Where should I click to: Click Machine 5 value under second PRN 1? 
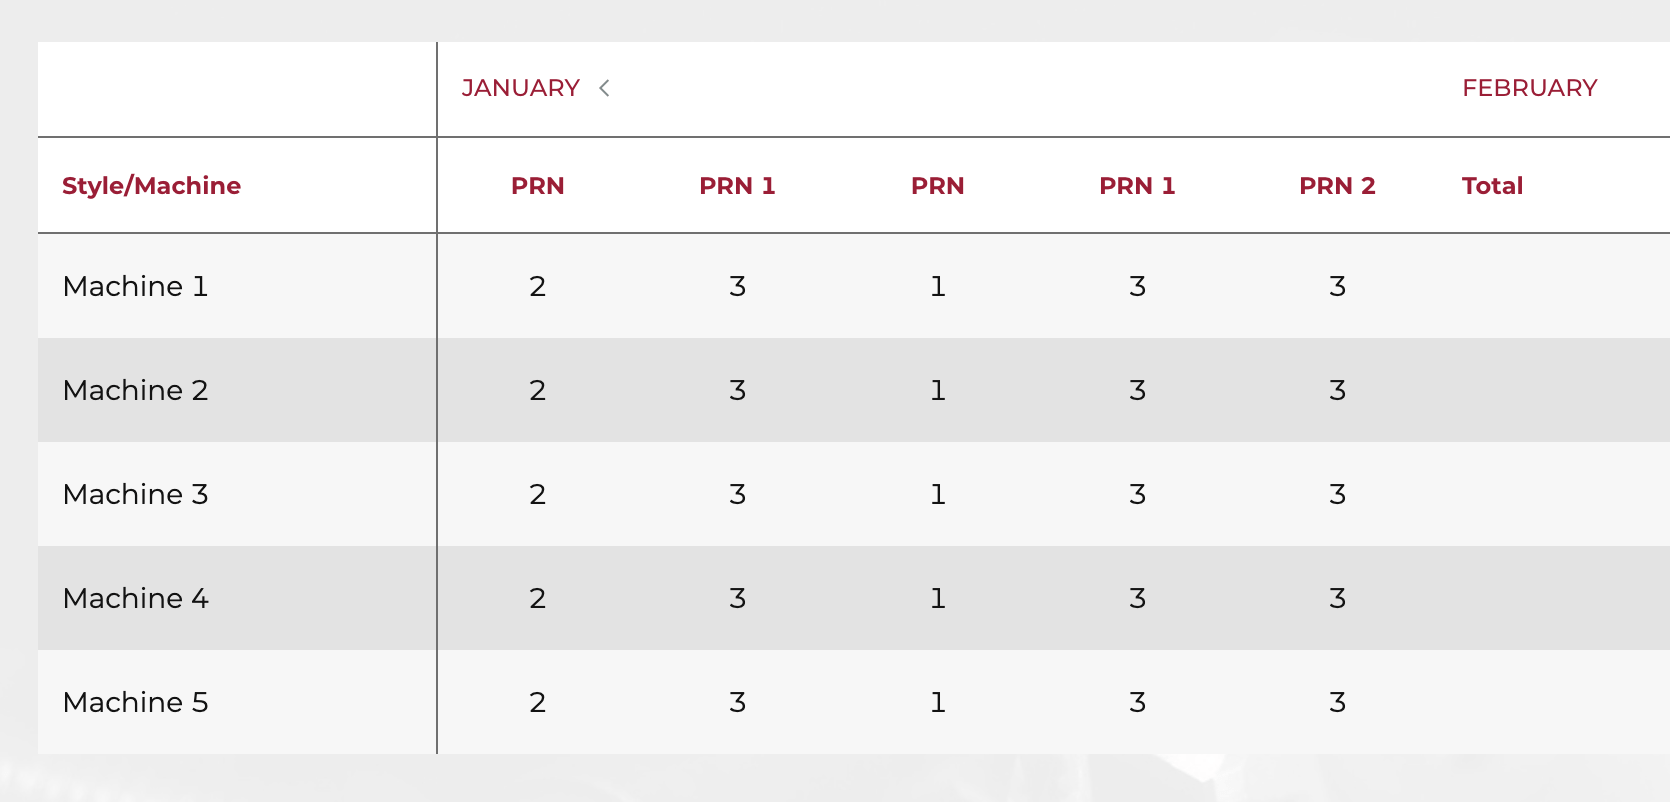1137,702
